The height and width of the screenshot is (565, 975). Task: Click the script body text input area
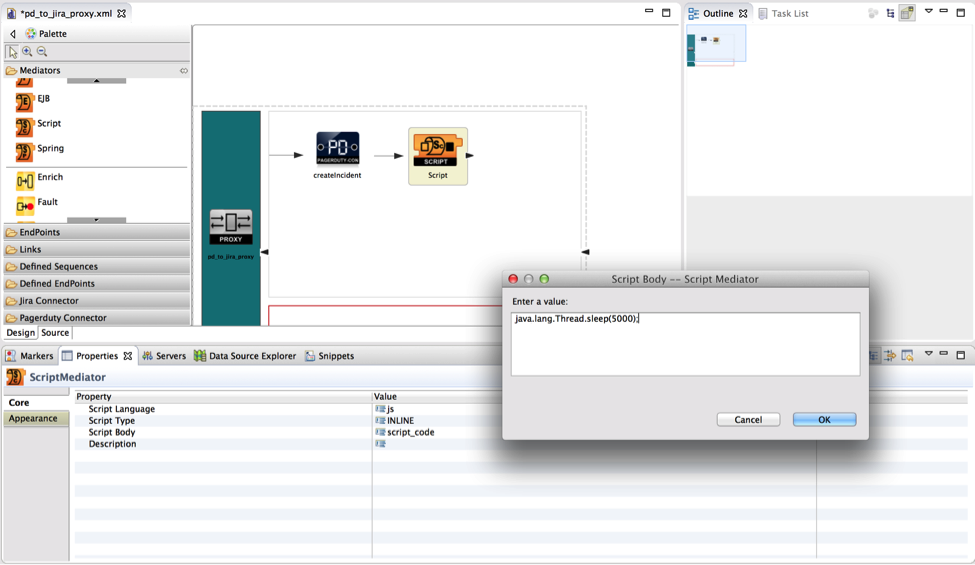pos(685,345)
